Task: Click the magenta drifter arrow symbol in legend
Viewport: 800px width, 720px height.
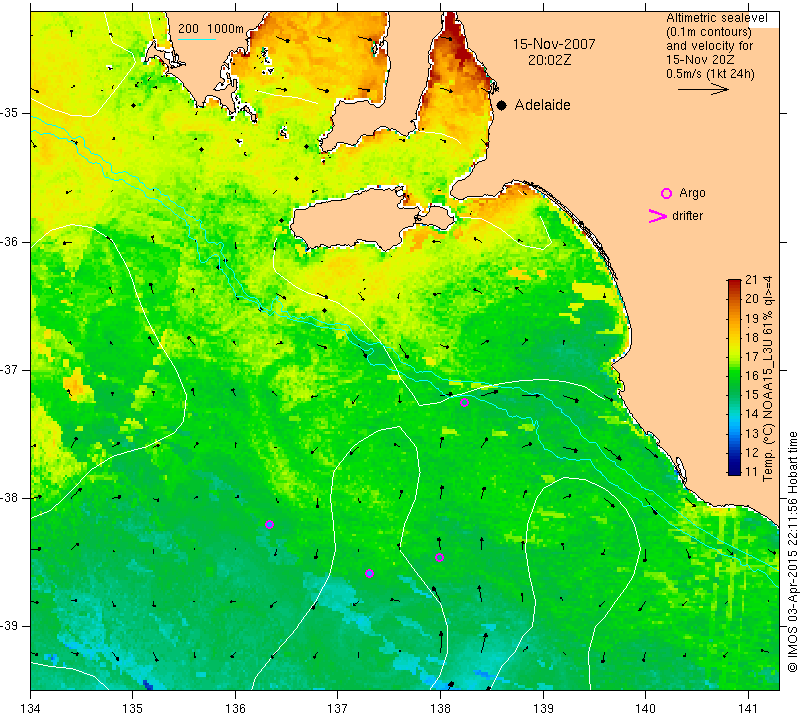Action: point(657,216)
